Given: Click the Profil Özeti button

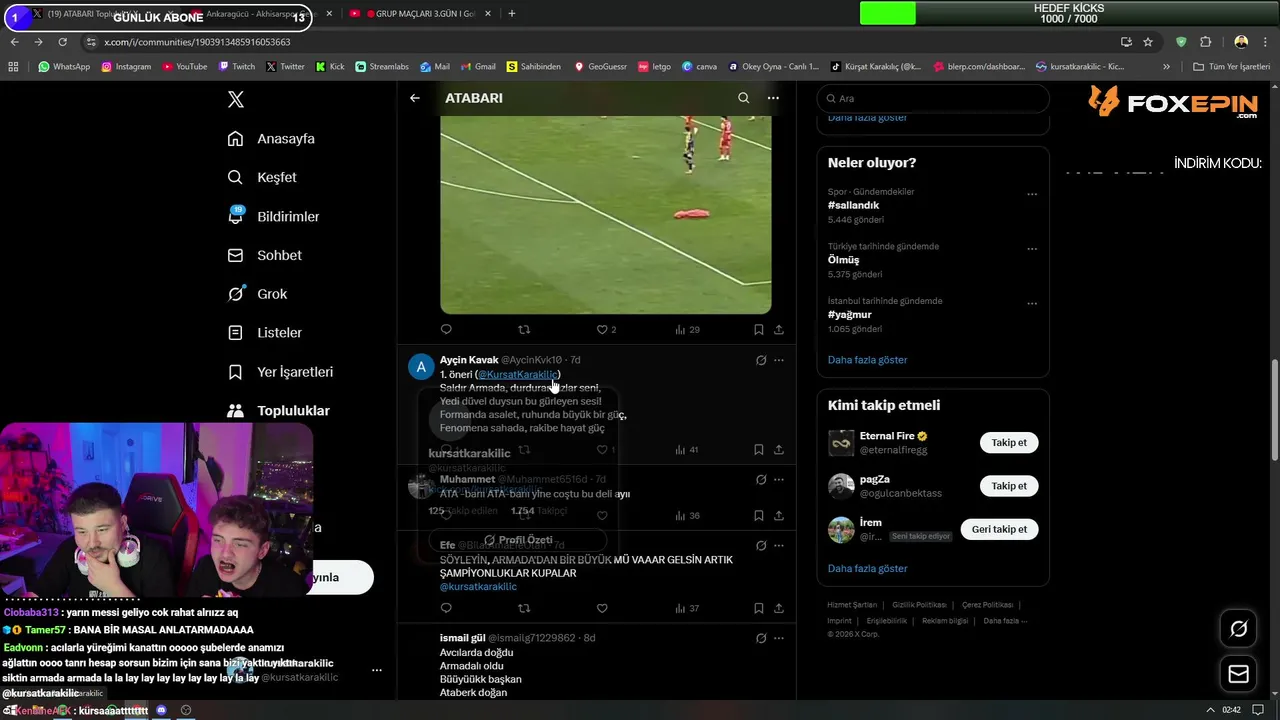Looking at the screenshot, I should [x=518, y=540].
